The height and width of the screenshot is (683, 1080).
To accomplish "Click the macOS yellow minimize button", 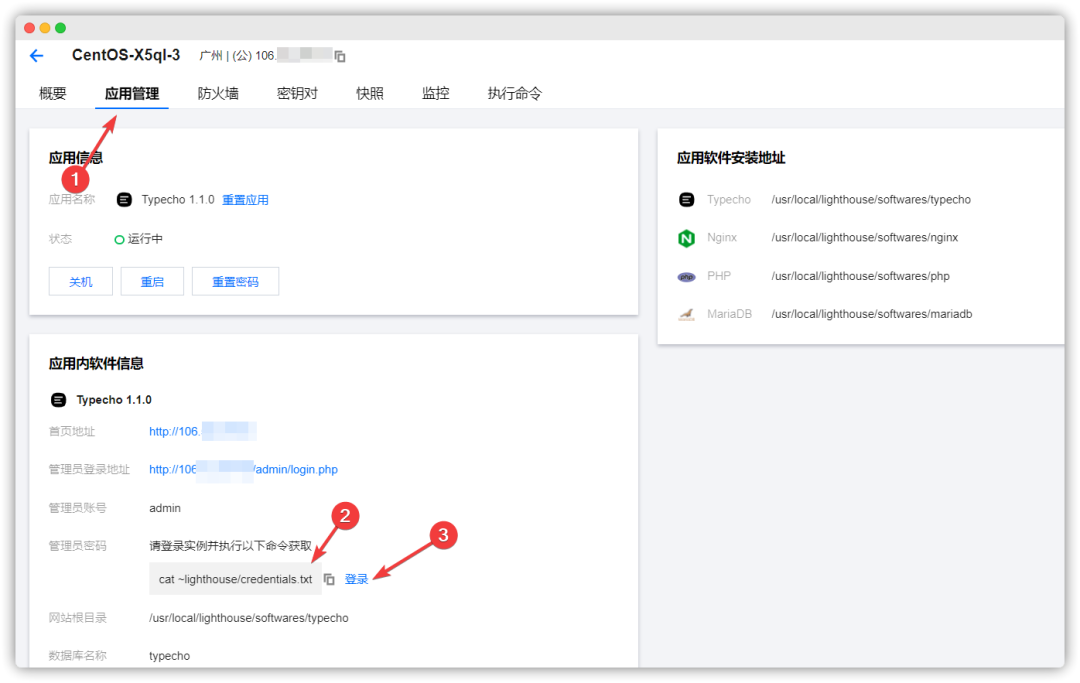I will [x=45, y=28].
